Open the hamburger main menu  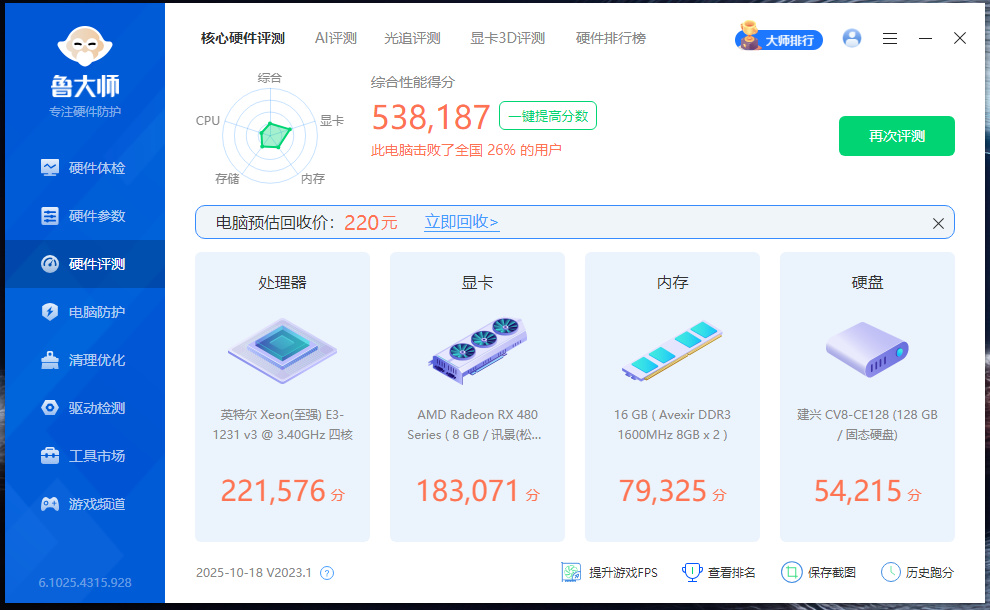point(890,39)
